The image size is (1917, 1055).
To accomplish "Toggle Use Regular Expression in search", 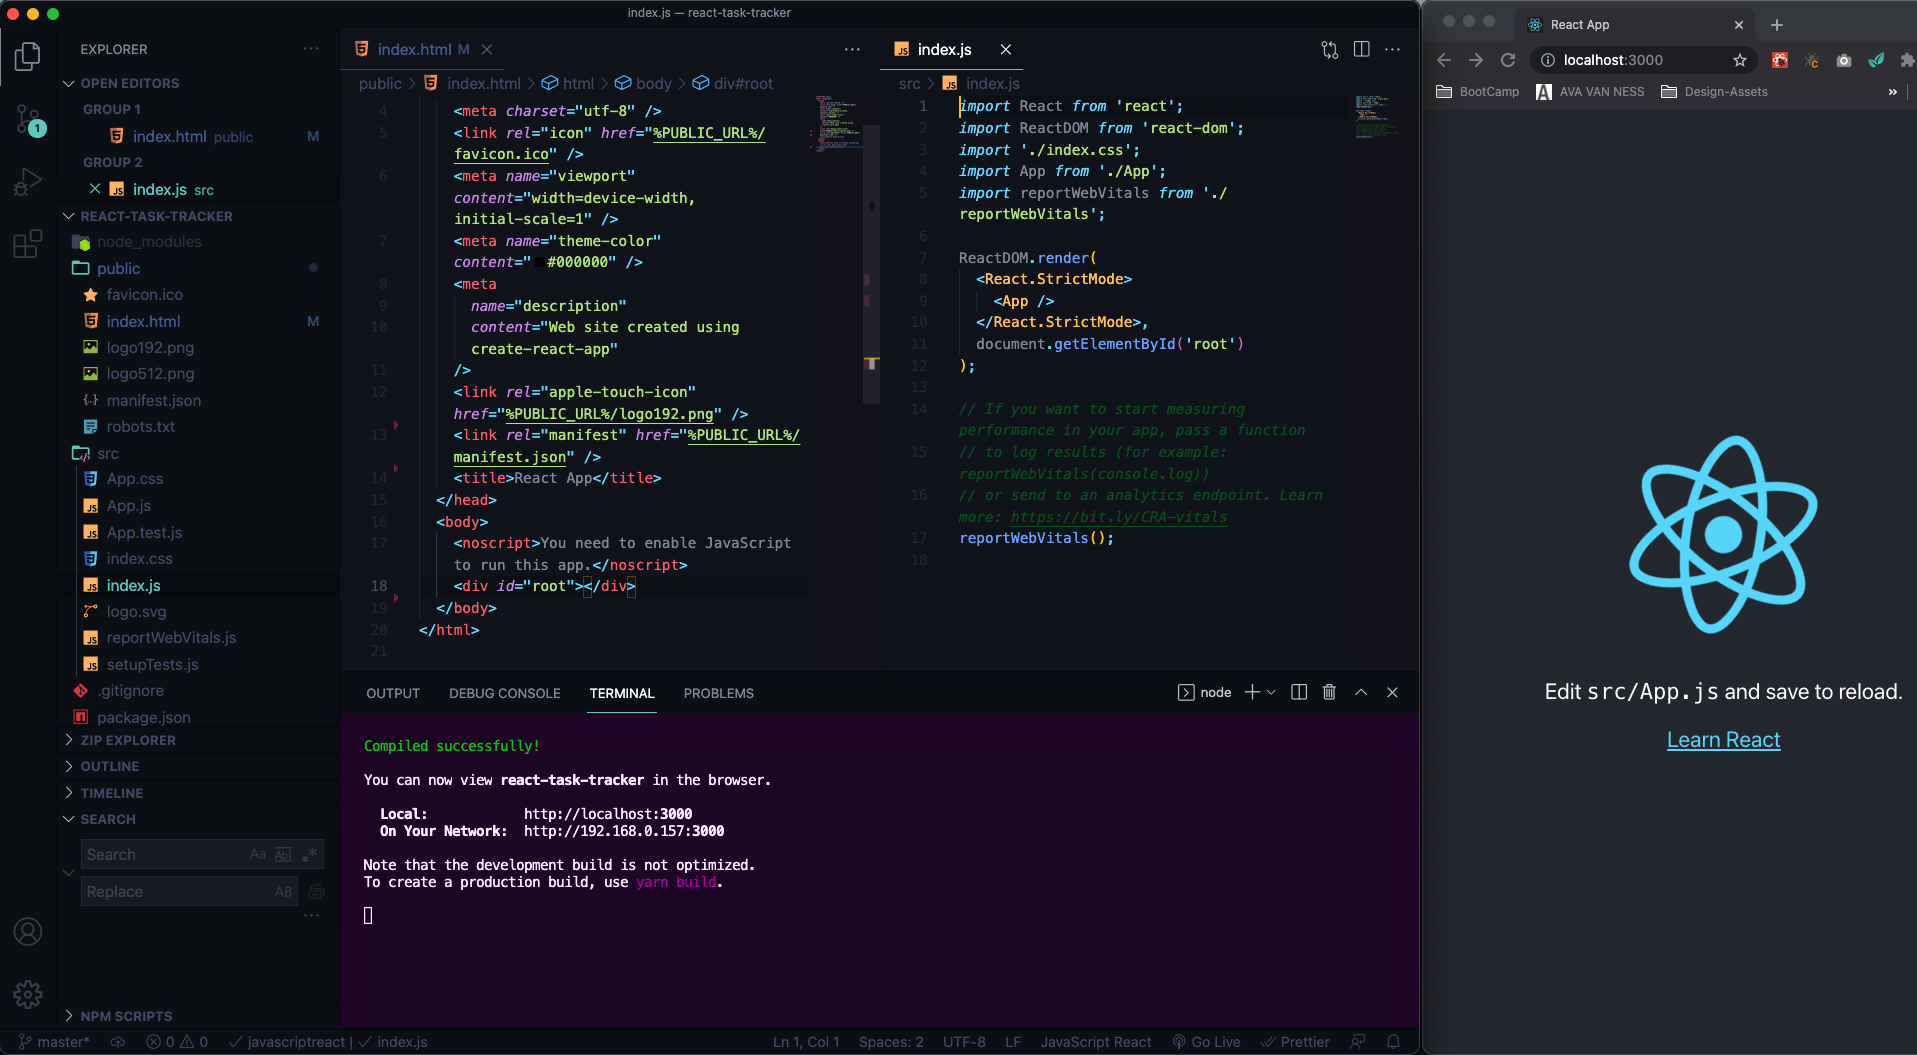I will click(310, 854).
